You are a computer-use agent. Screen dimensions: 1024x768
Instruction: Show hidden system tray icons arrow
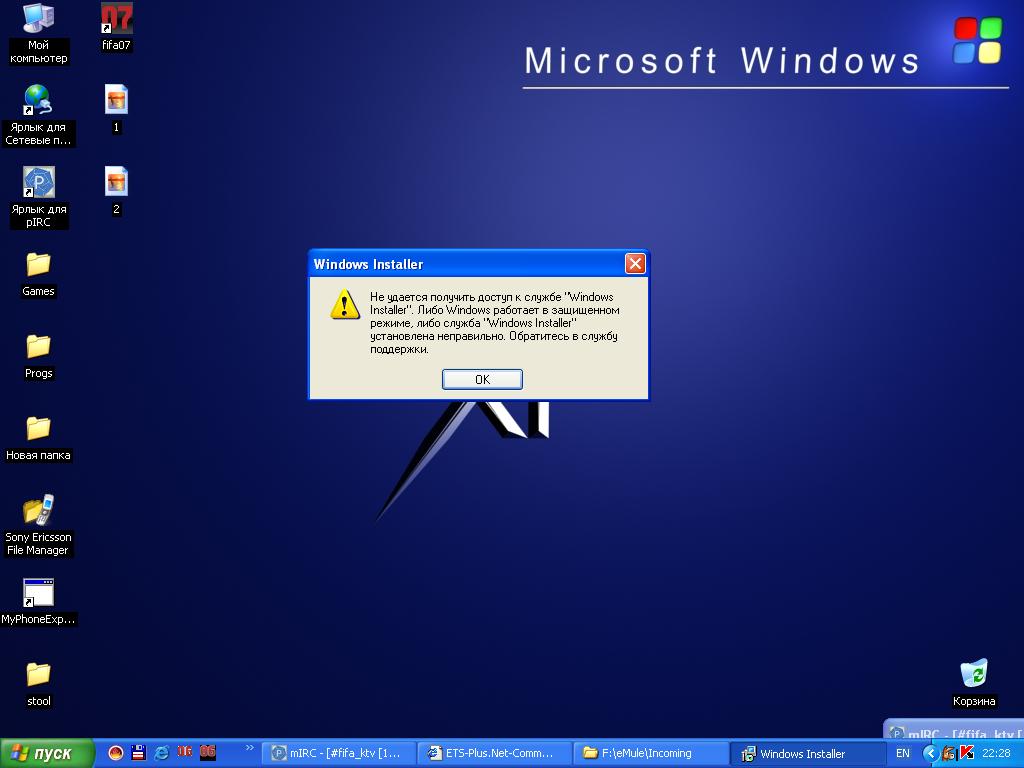tap(930, 753)
